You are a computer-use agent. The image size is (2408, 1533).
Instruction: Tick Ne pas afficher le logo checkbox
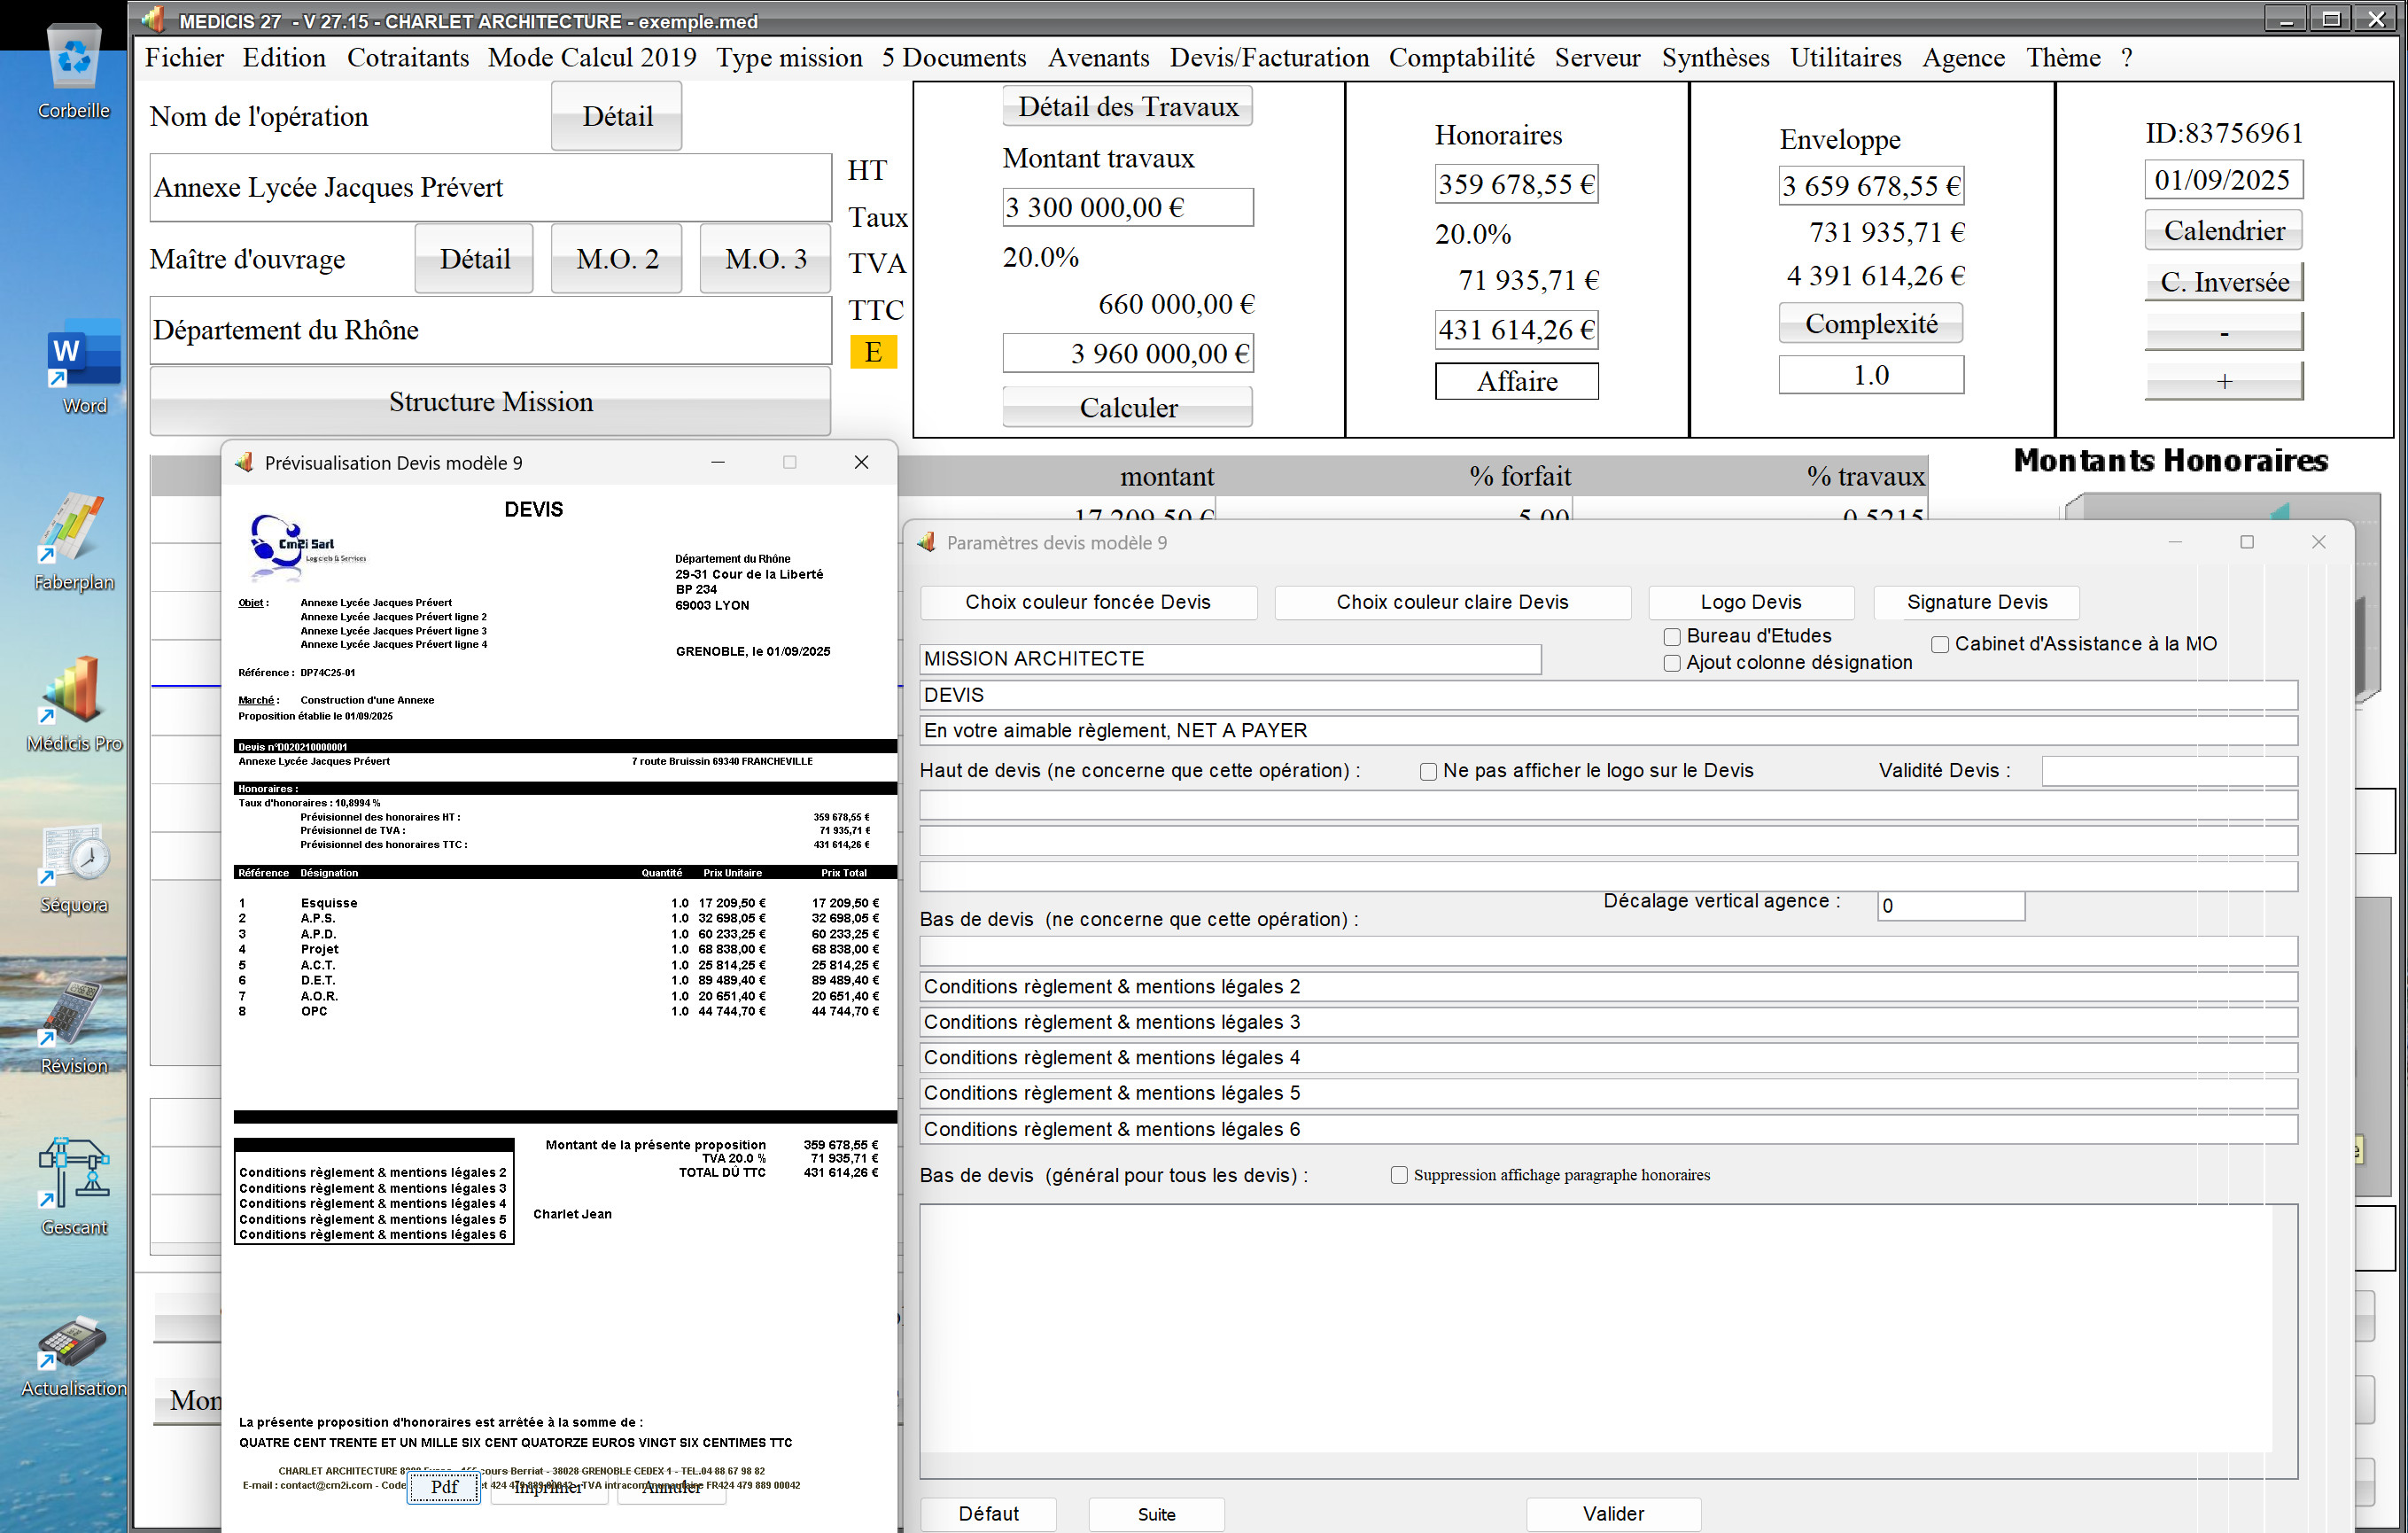click(x=1428, y=771)
